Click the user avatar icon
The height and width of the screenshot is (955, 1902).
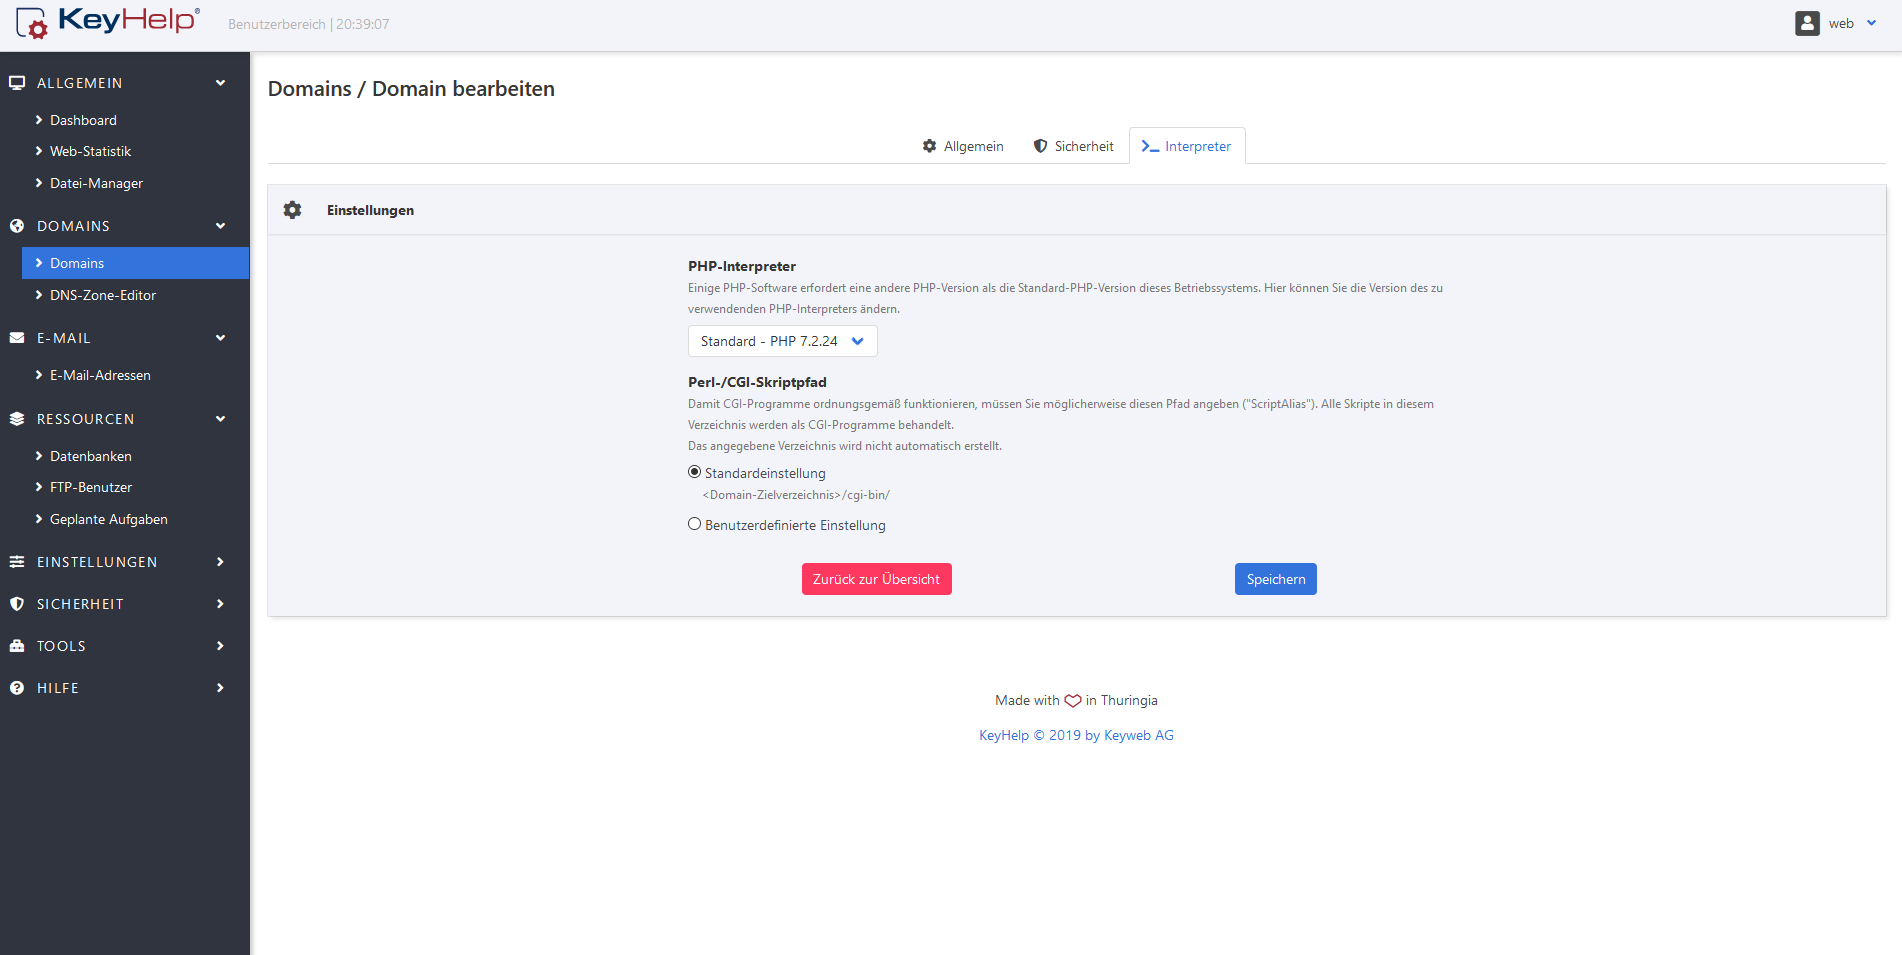tap(1806, 24)
